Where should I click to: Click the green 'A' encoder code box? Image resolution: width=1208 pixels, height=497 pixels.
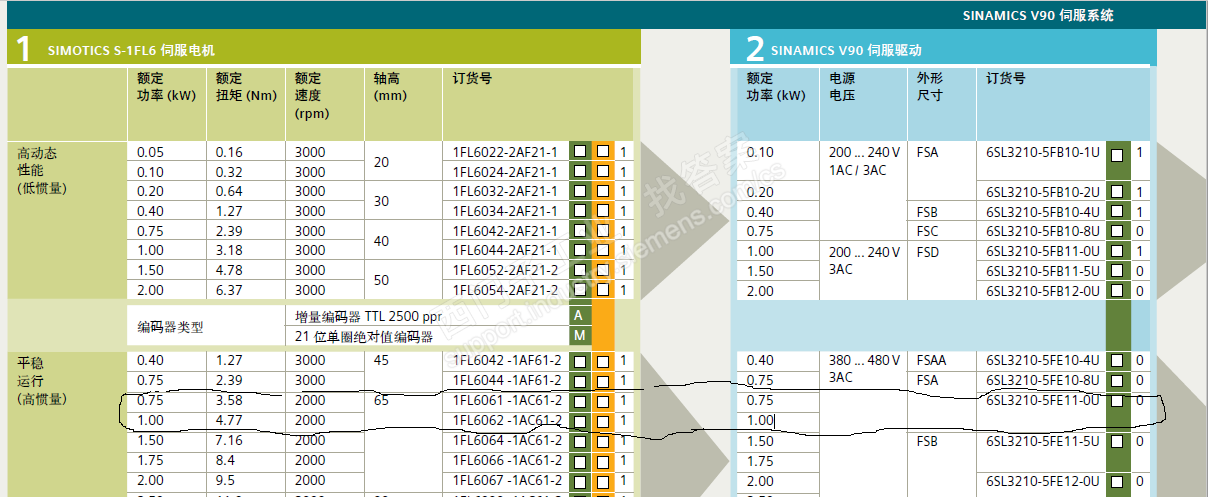click(579, 315)
